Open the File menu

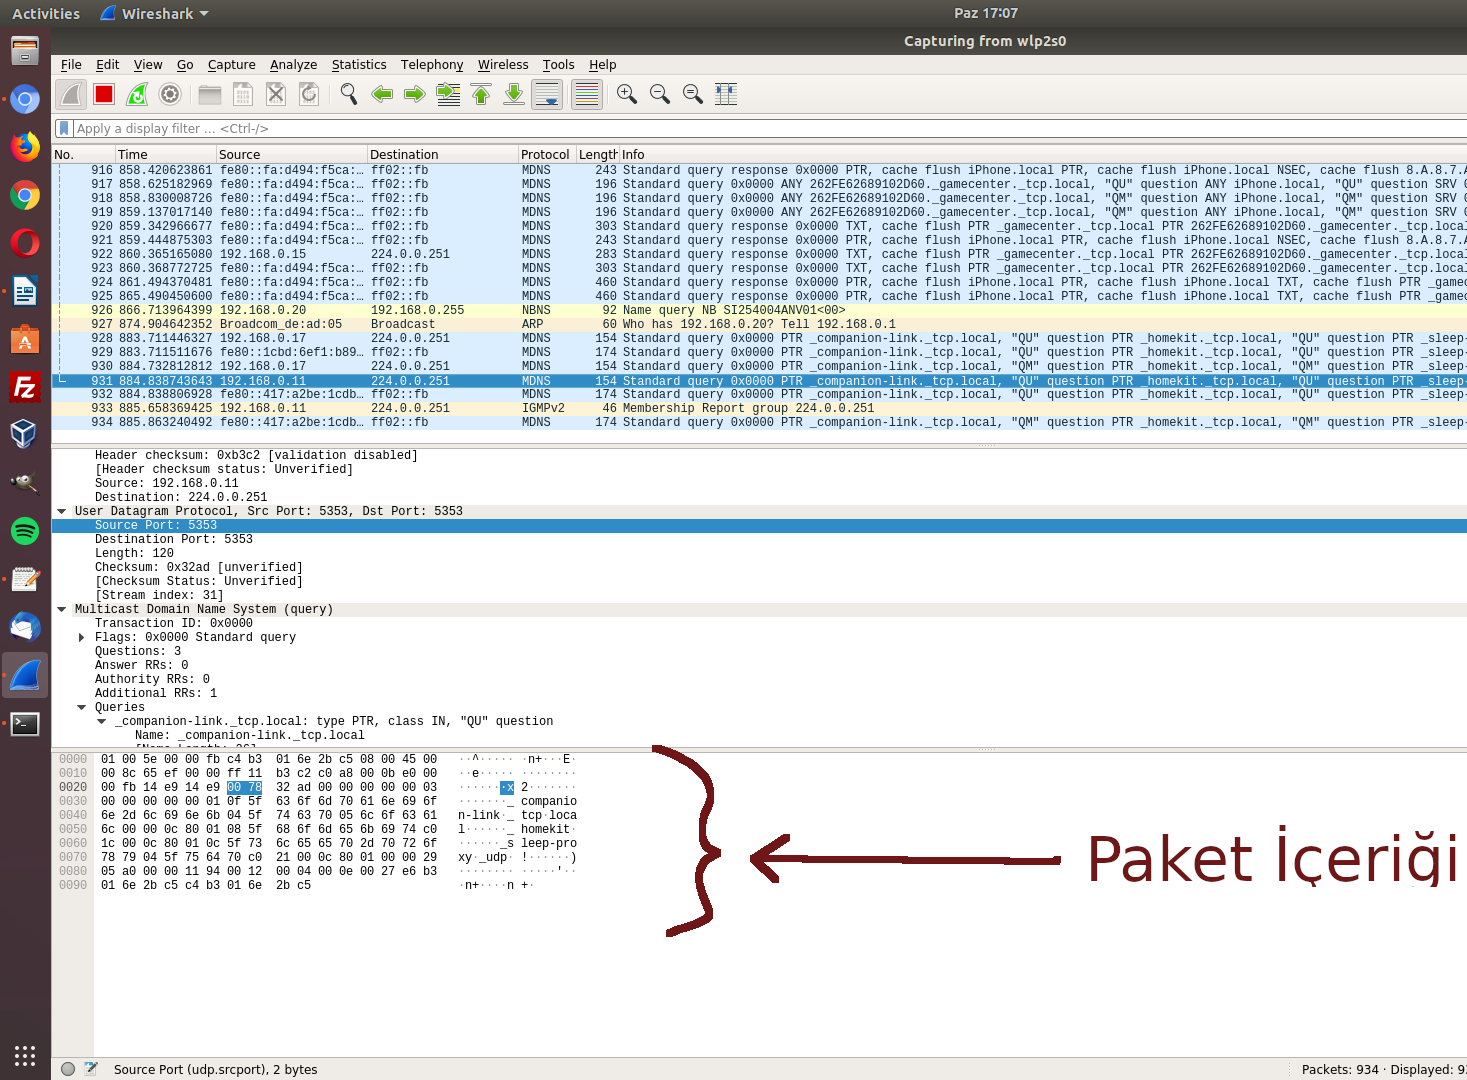[71, 65]
